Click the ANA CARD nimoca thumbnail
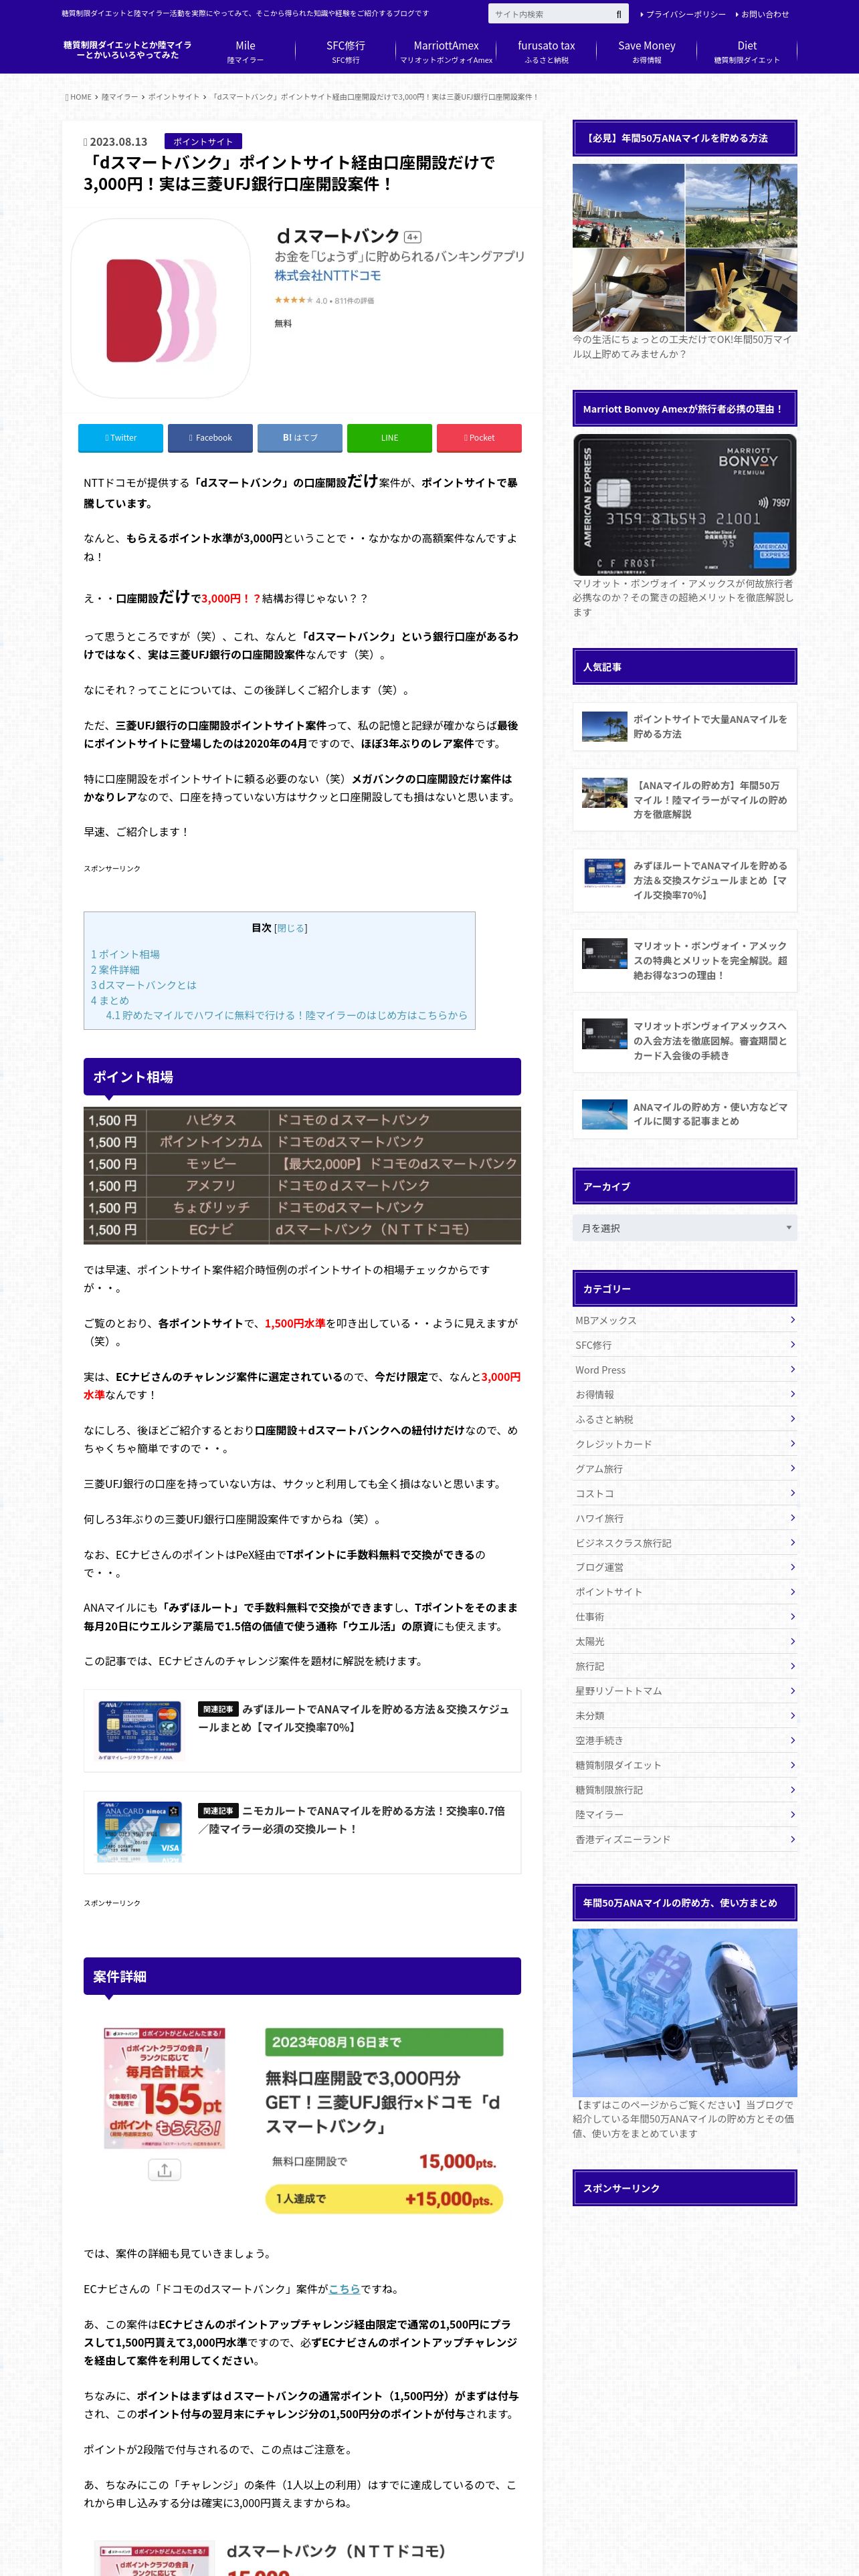 tap(140, 1832)
